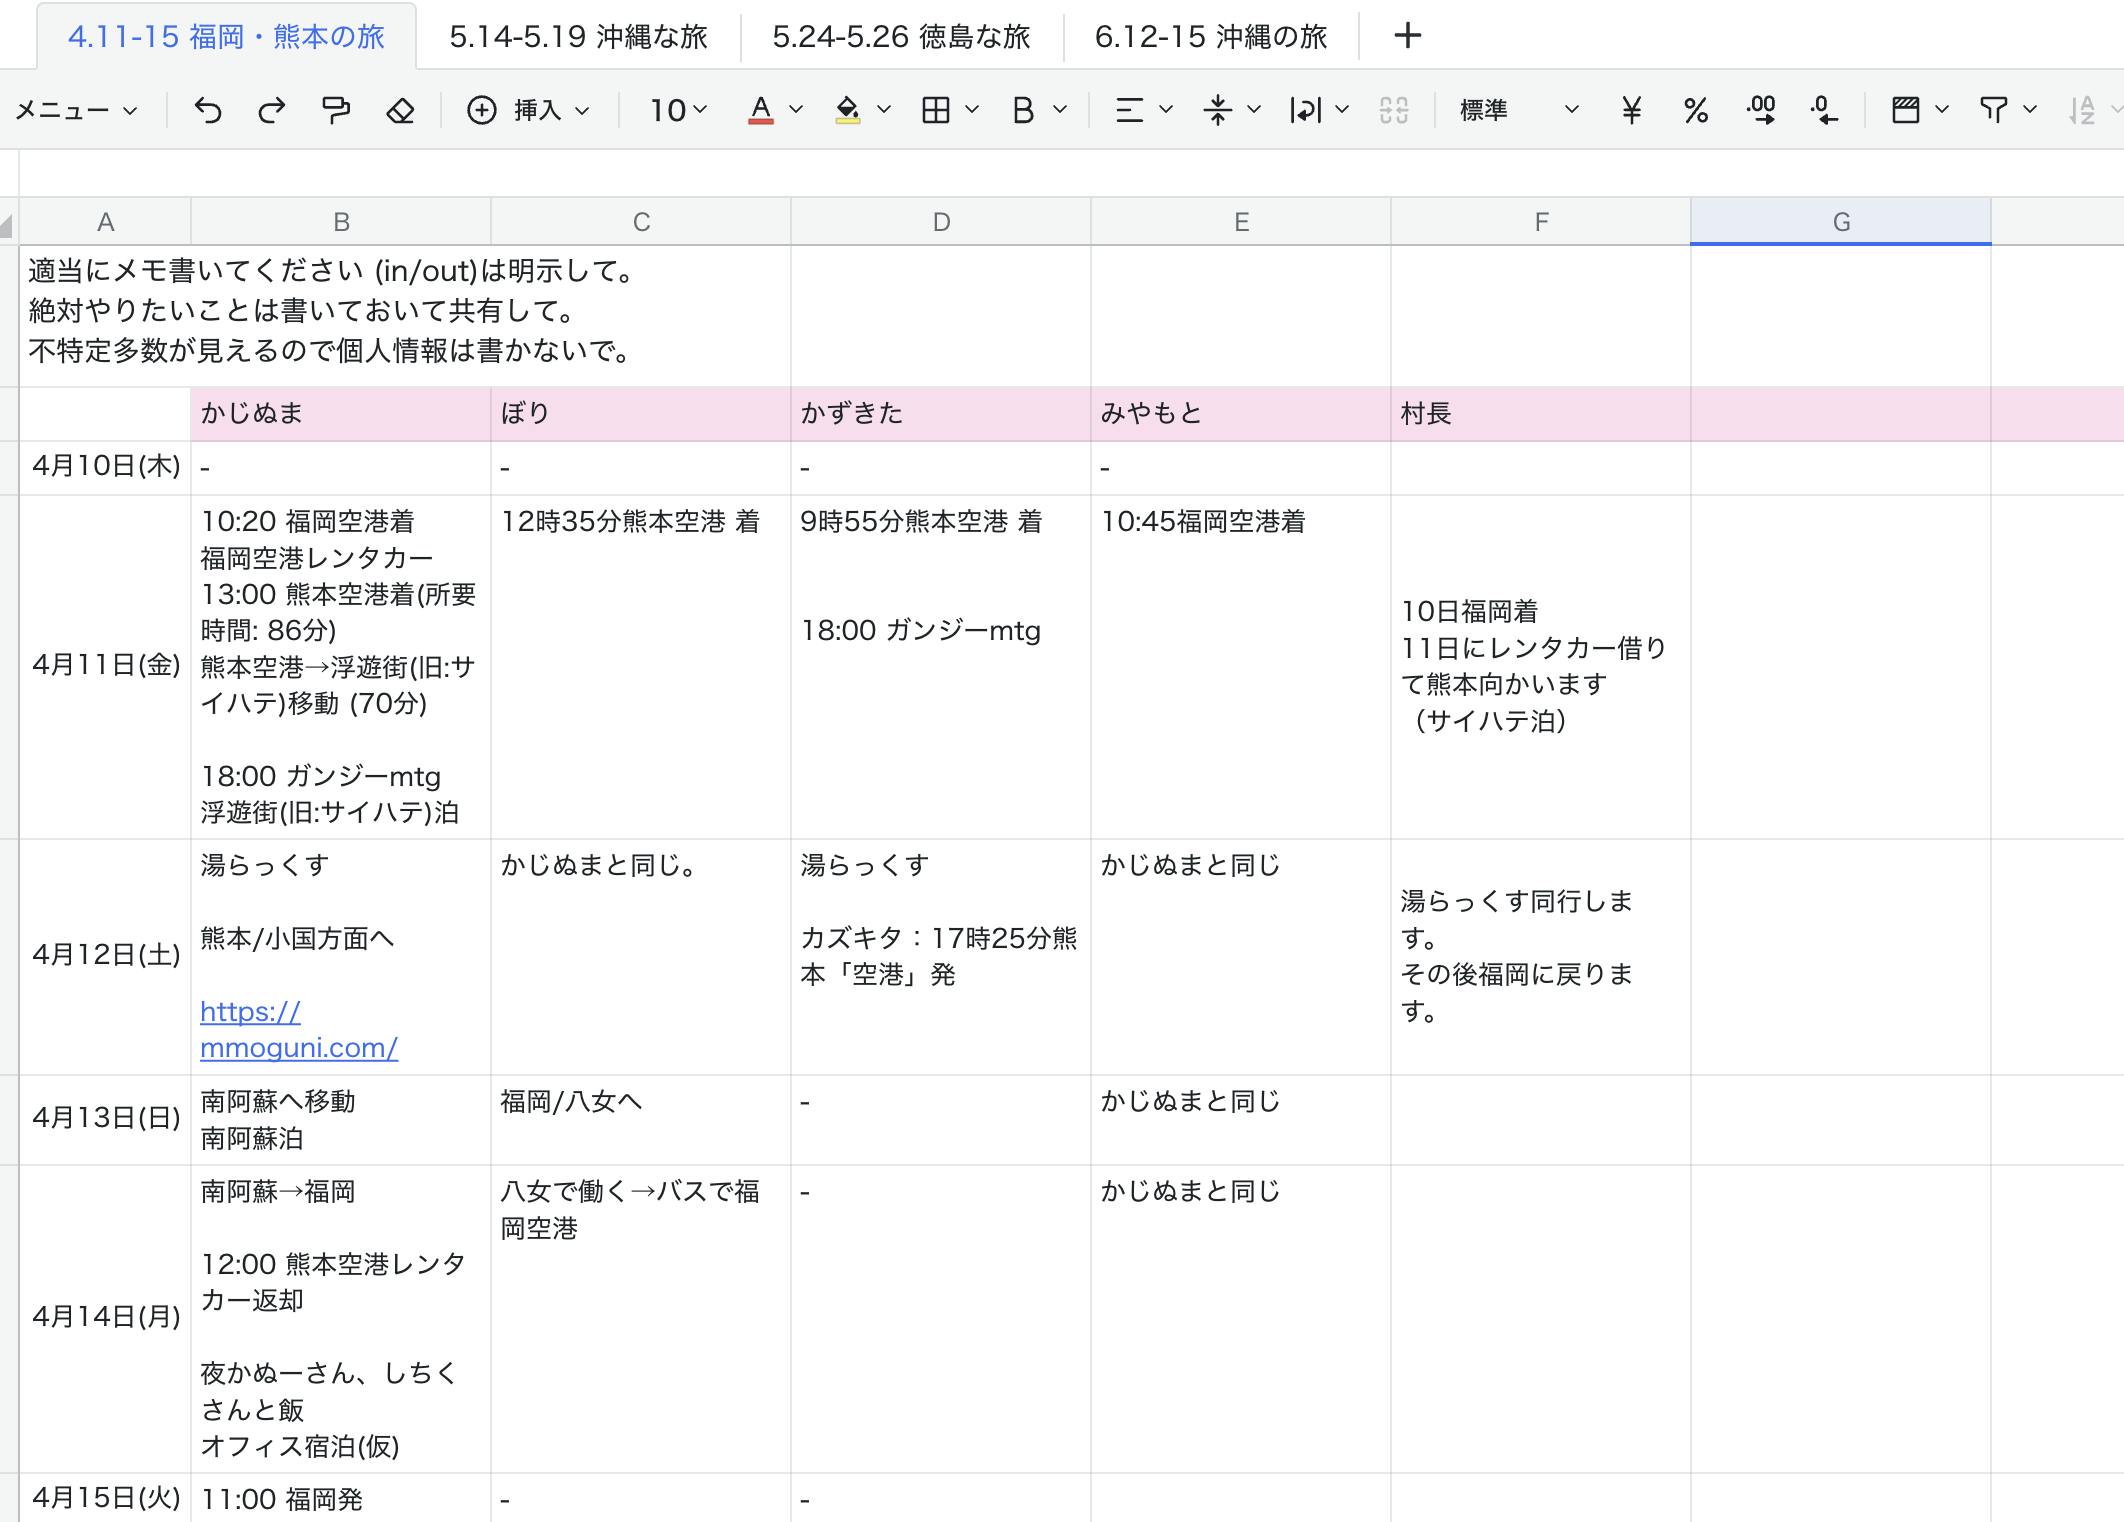Select column G header
This screenshot has height=1522, width=2124.
[1840, 222]
